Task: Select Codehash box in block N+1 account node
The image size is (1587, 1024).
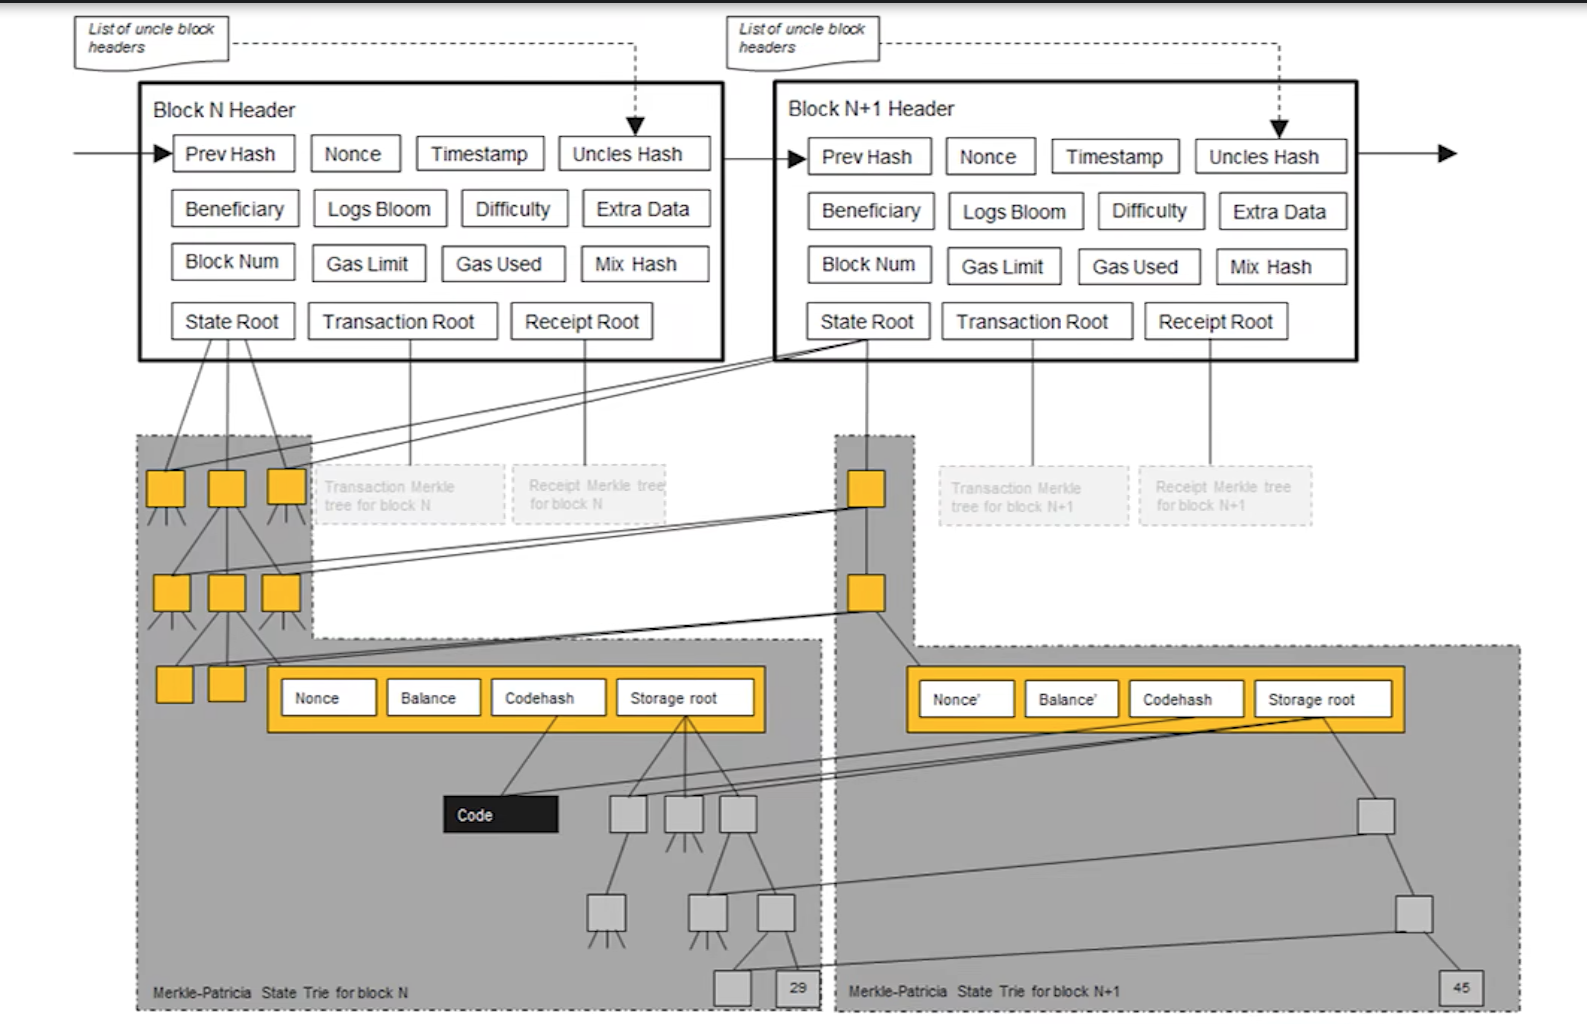Action: pyautogui.click(x=1186, y=700)
